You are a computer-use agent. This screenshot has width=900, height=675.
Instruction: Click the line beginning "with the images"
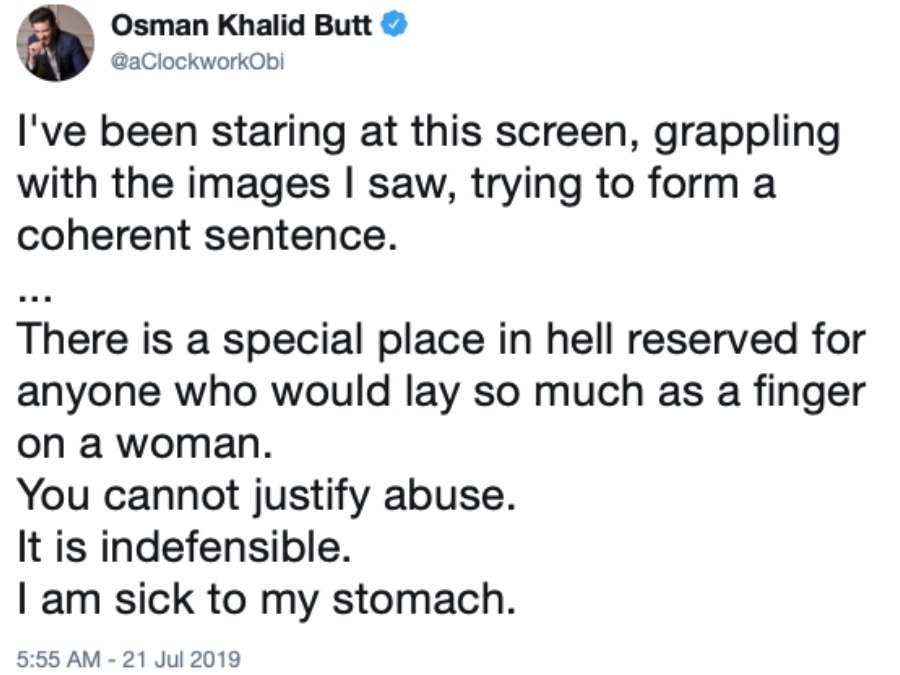tap(397, 186)
